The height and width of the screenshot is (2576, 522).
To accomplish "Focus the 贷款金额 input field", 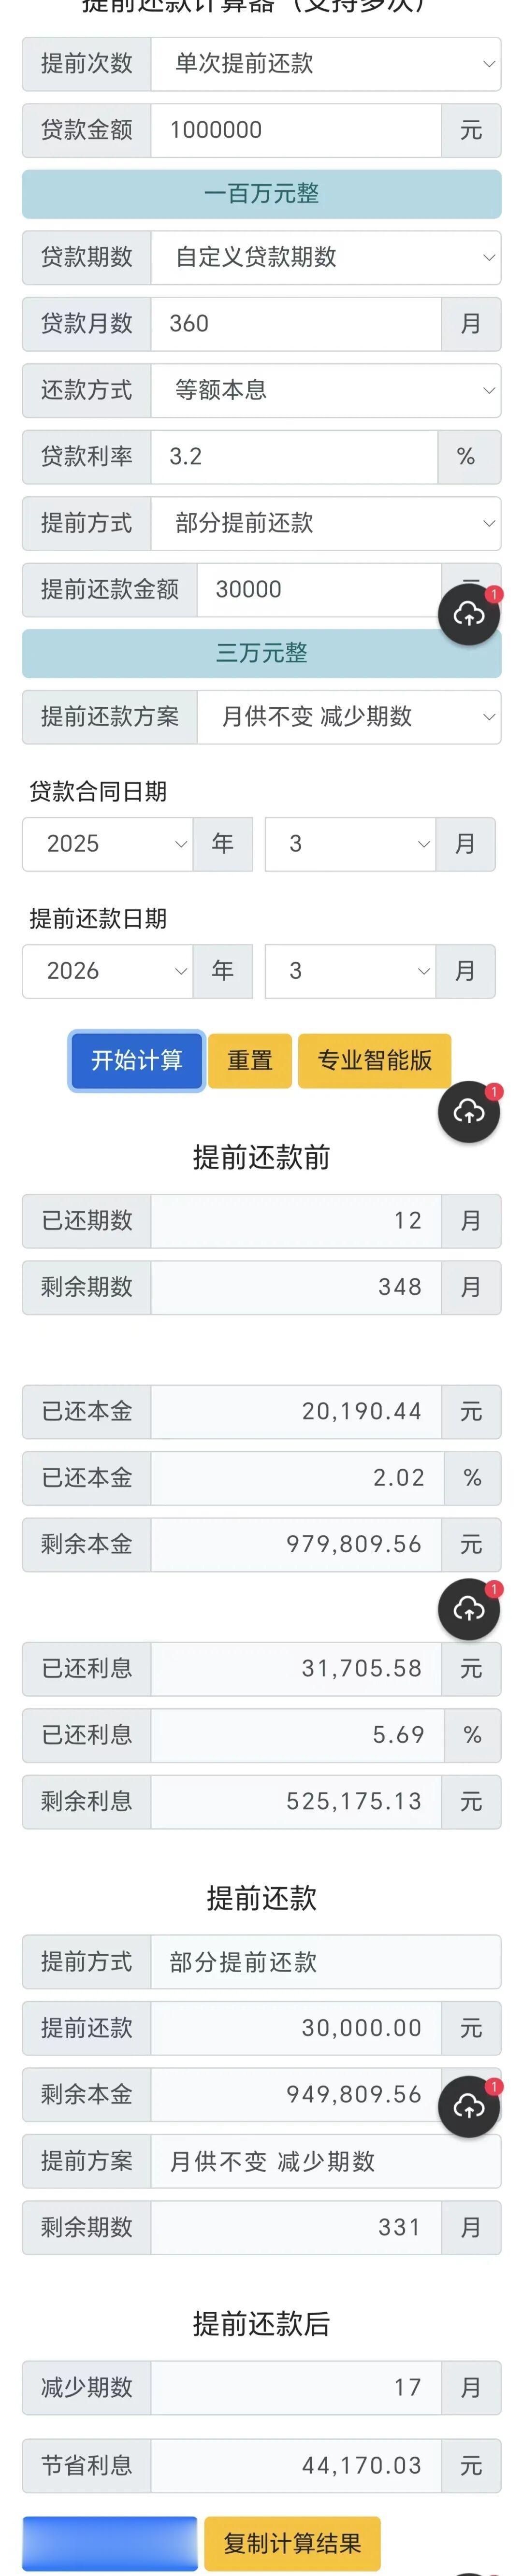I will click(295, 130).
